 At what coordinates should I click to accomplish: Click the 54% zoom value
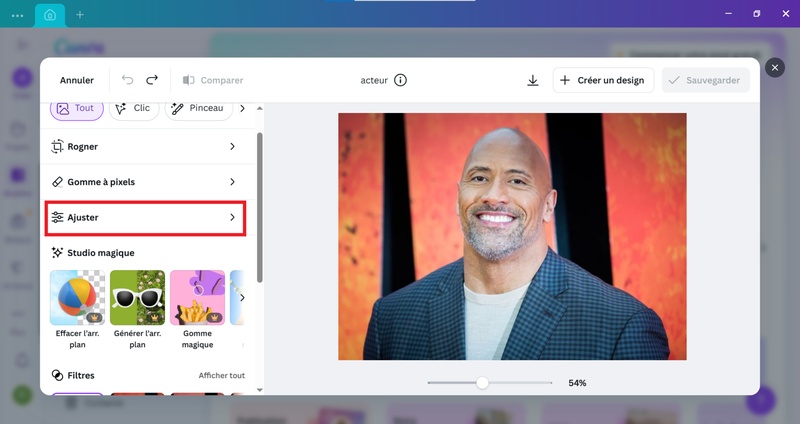pos(577,383)
